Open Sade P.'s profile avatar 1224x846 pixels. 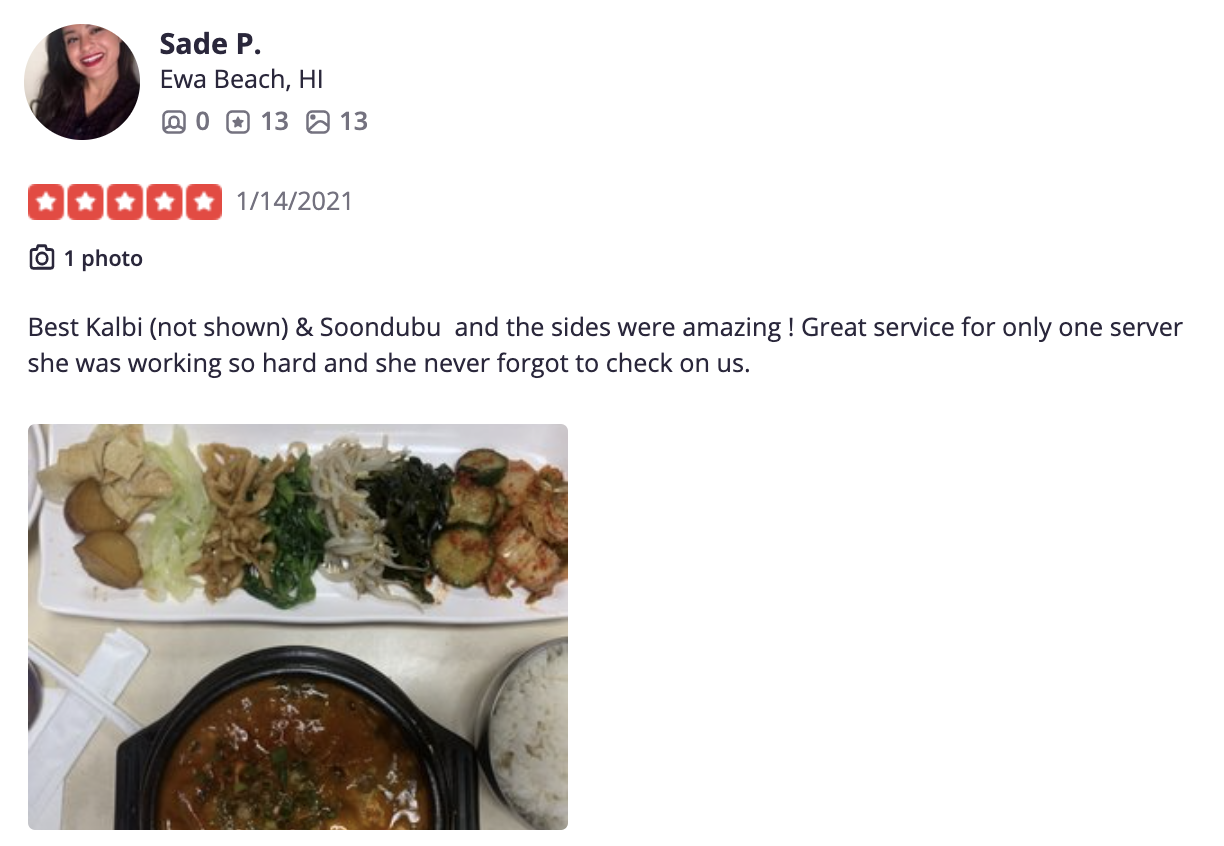[x=82, y=82]
